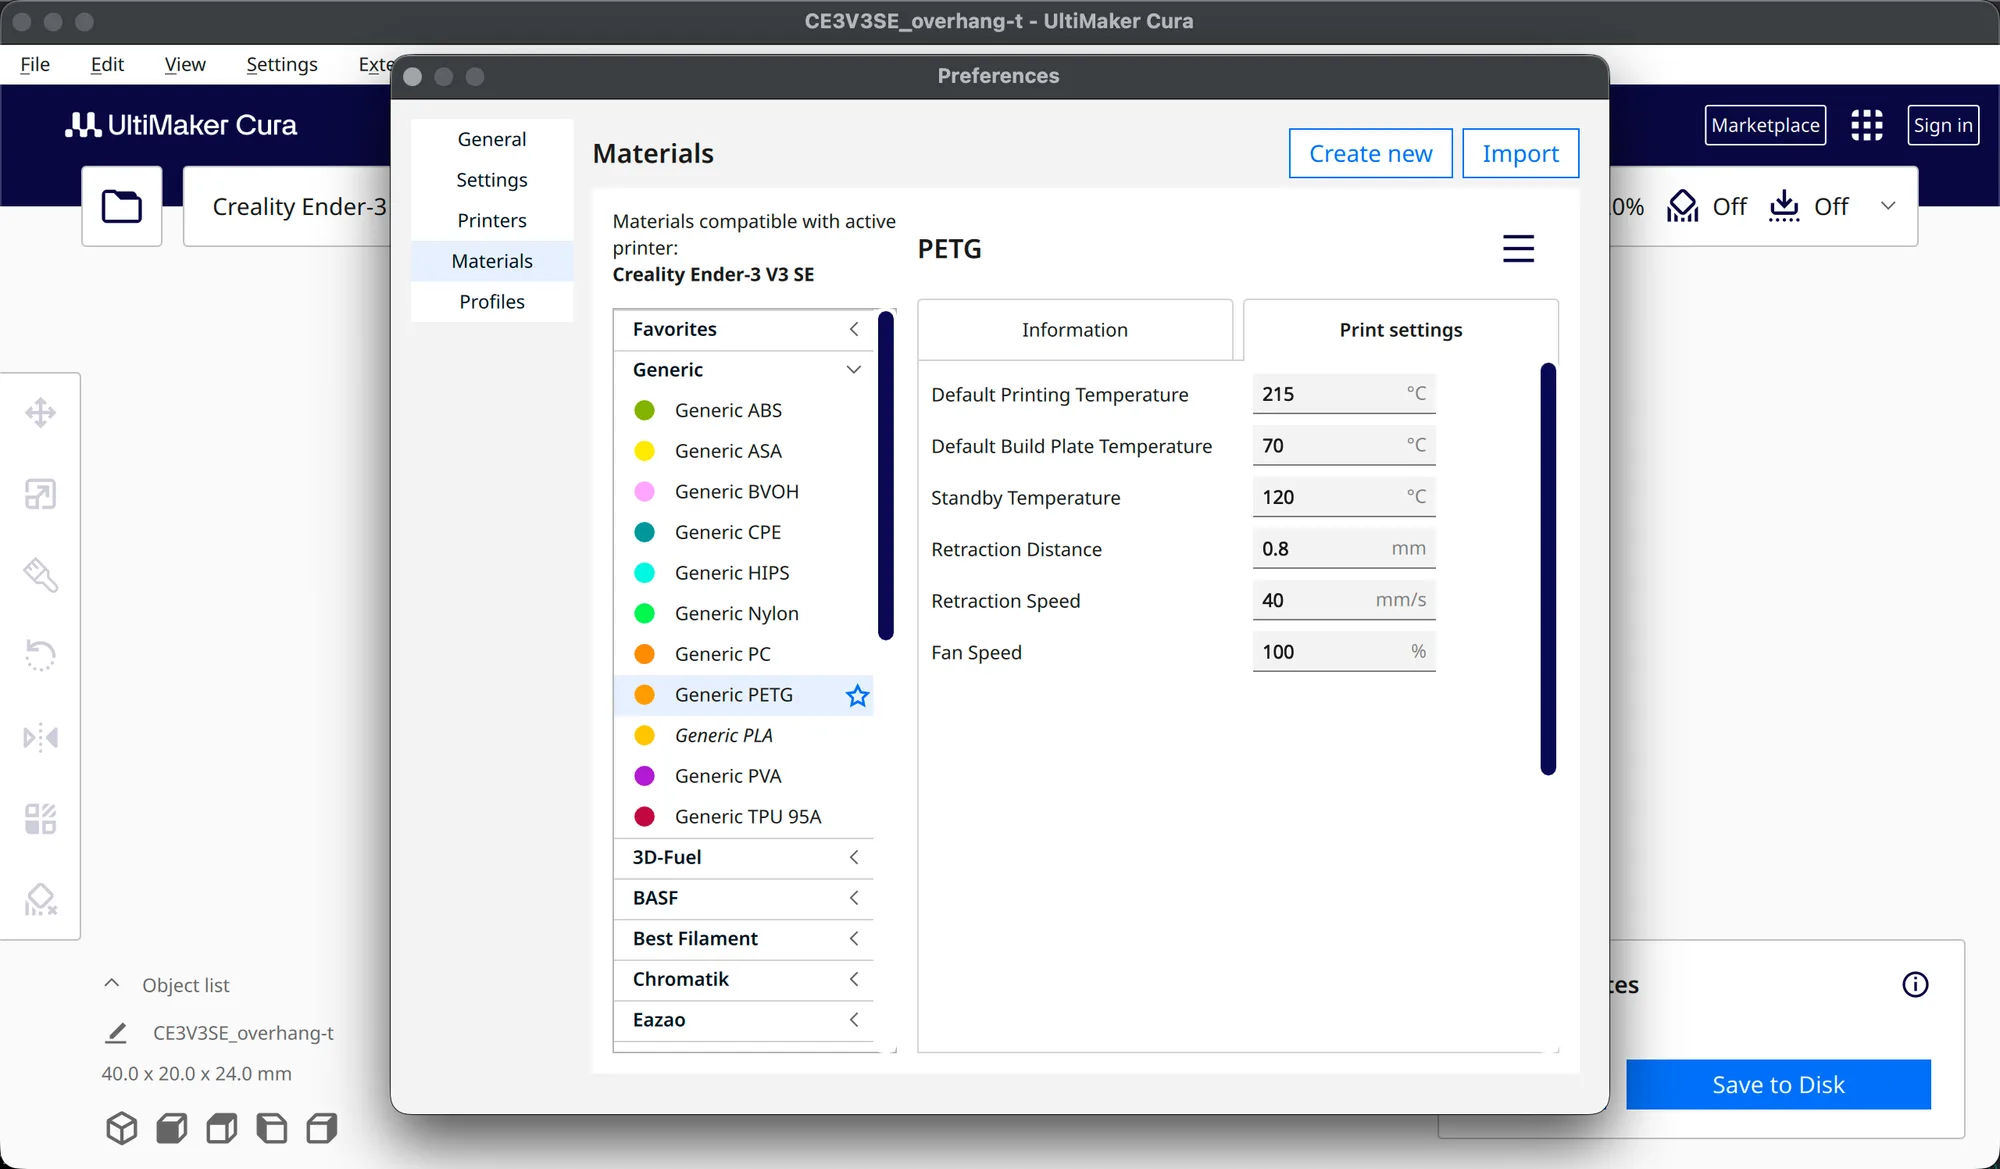2000x1169 pixels.
Task: Select the Rotate tool in left sidebar
Action: pos(40,656)
